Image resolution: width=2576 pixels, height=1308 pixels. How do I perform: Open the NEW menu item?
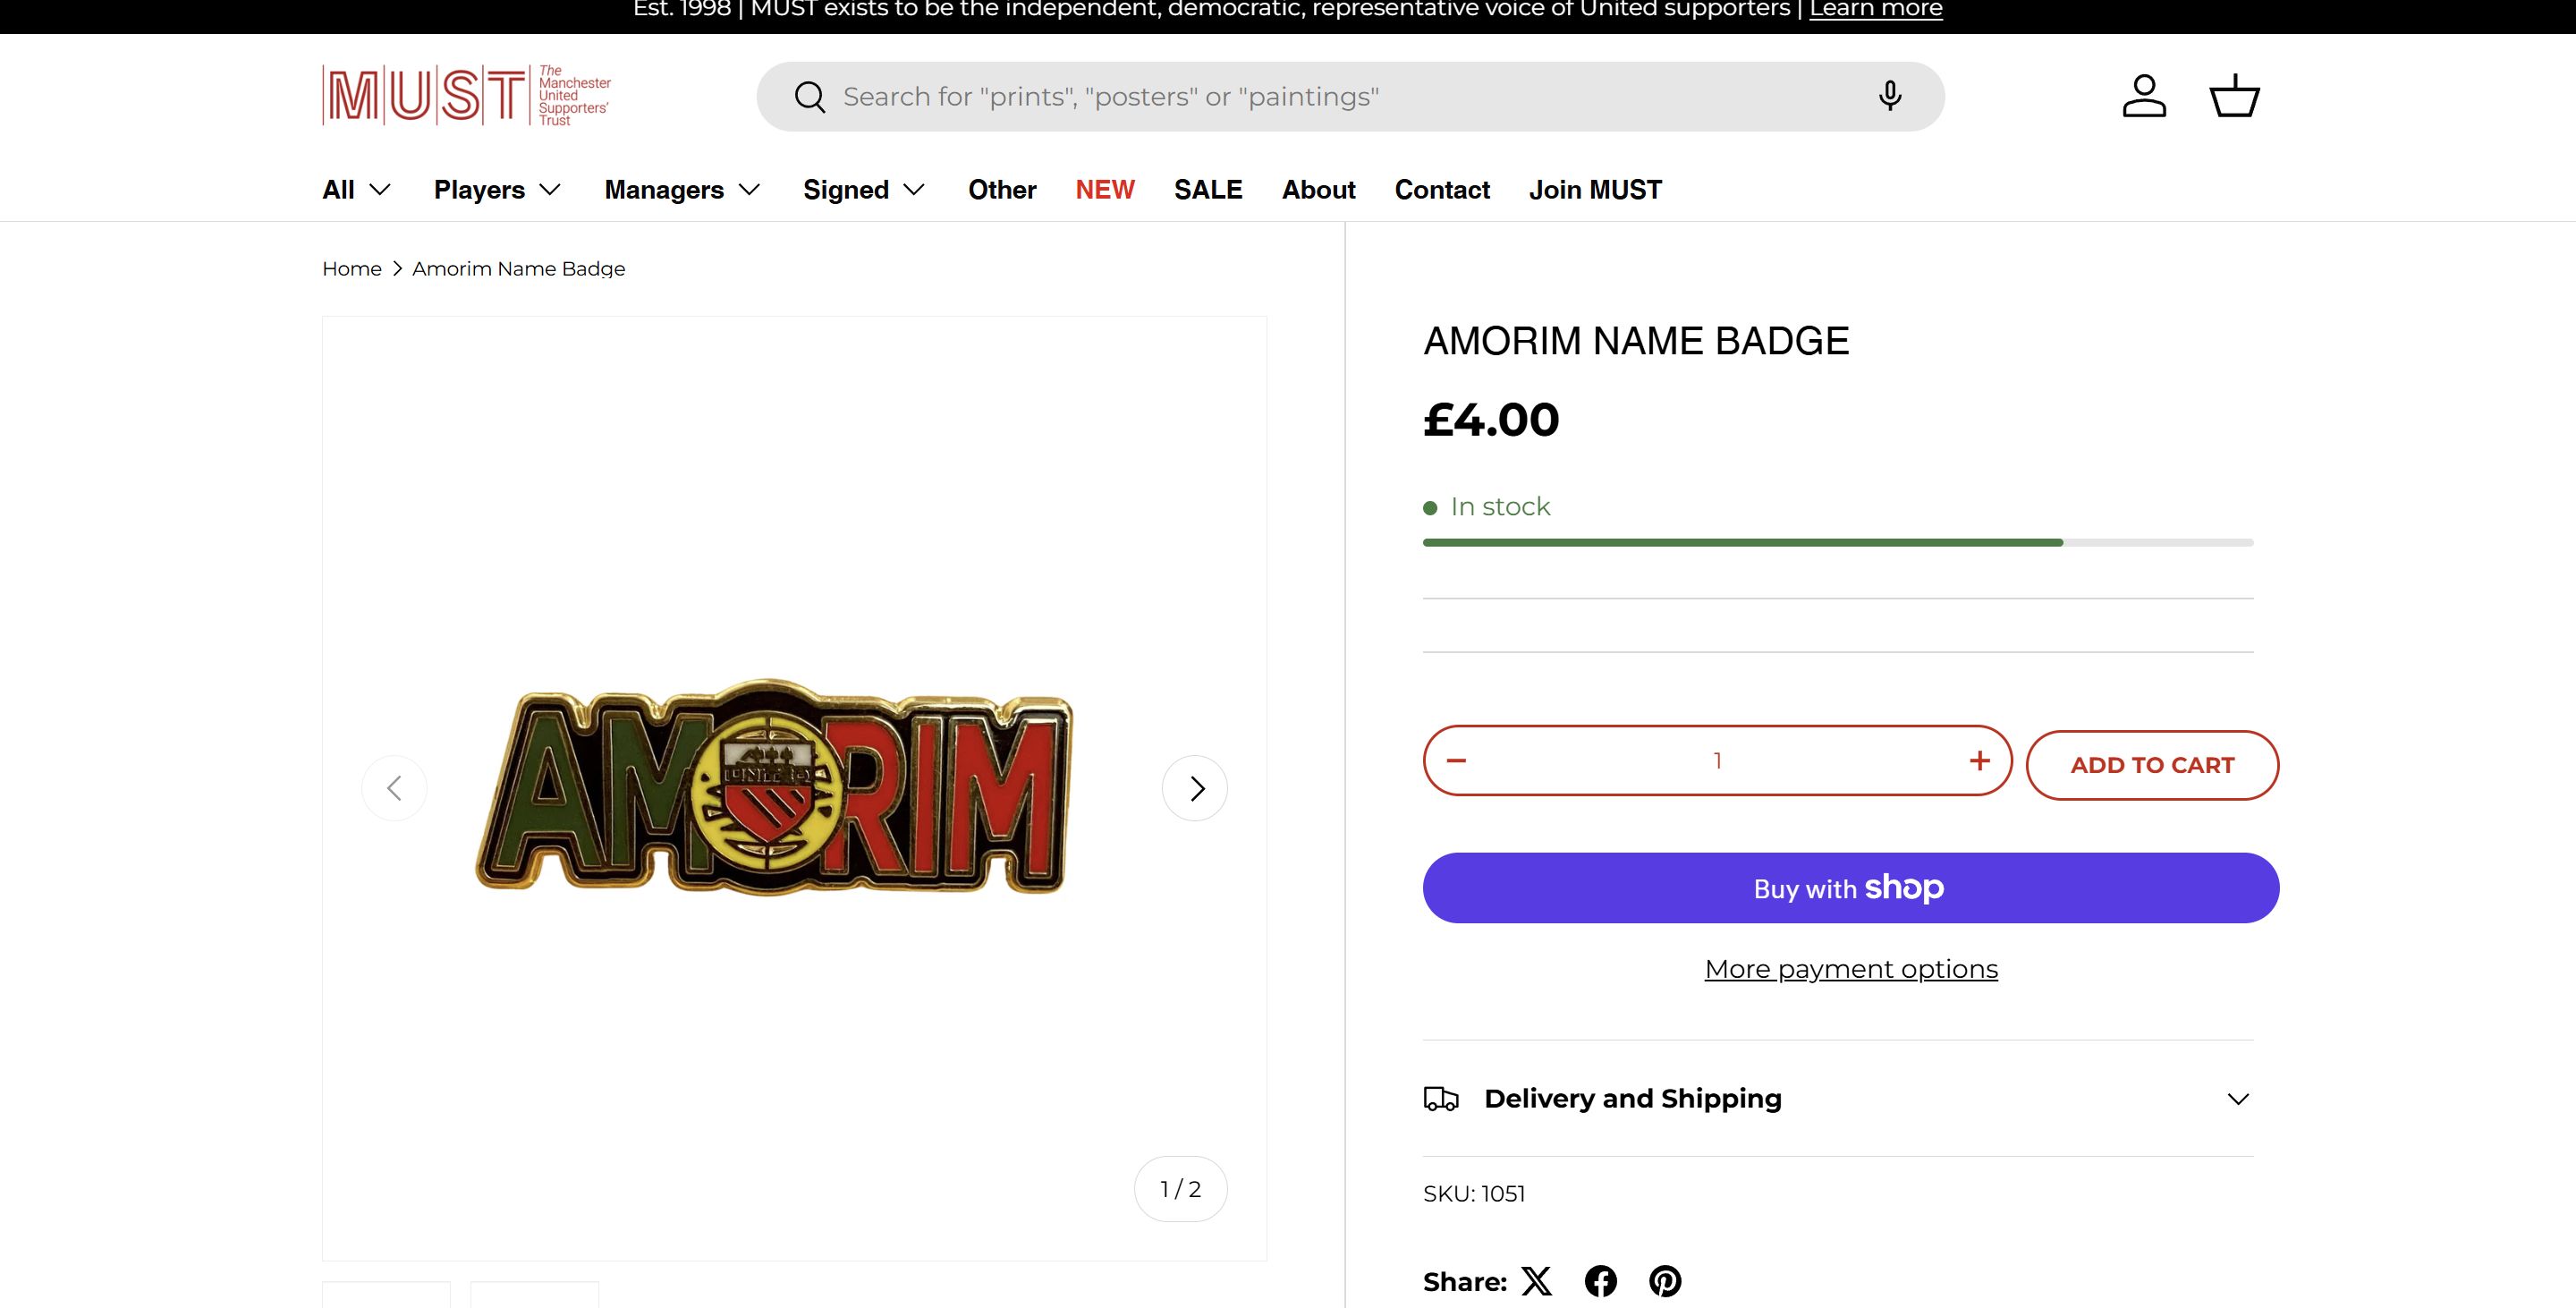tap(1105, 190)
